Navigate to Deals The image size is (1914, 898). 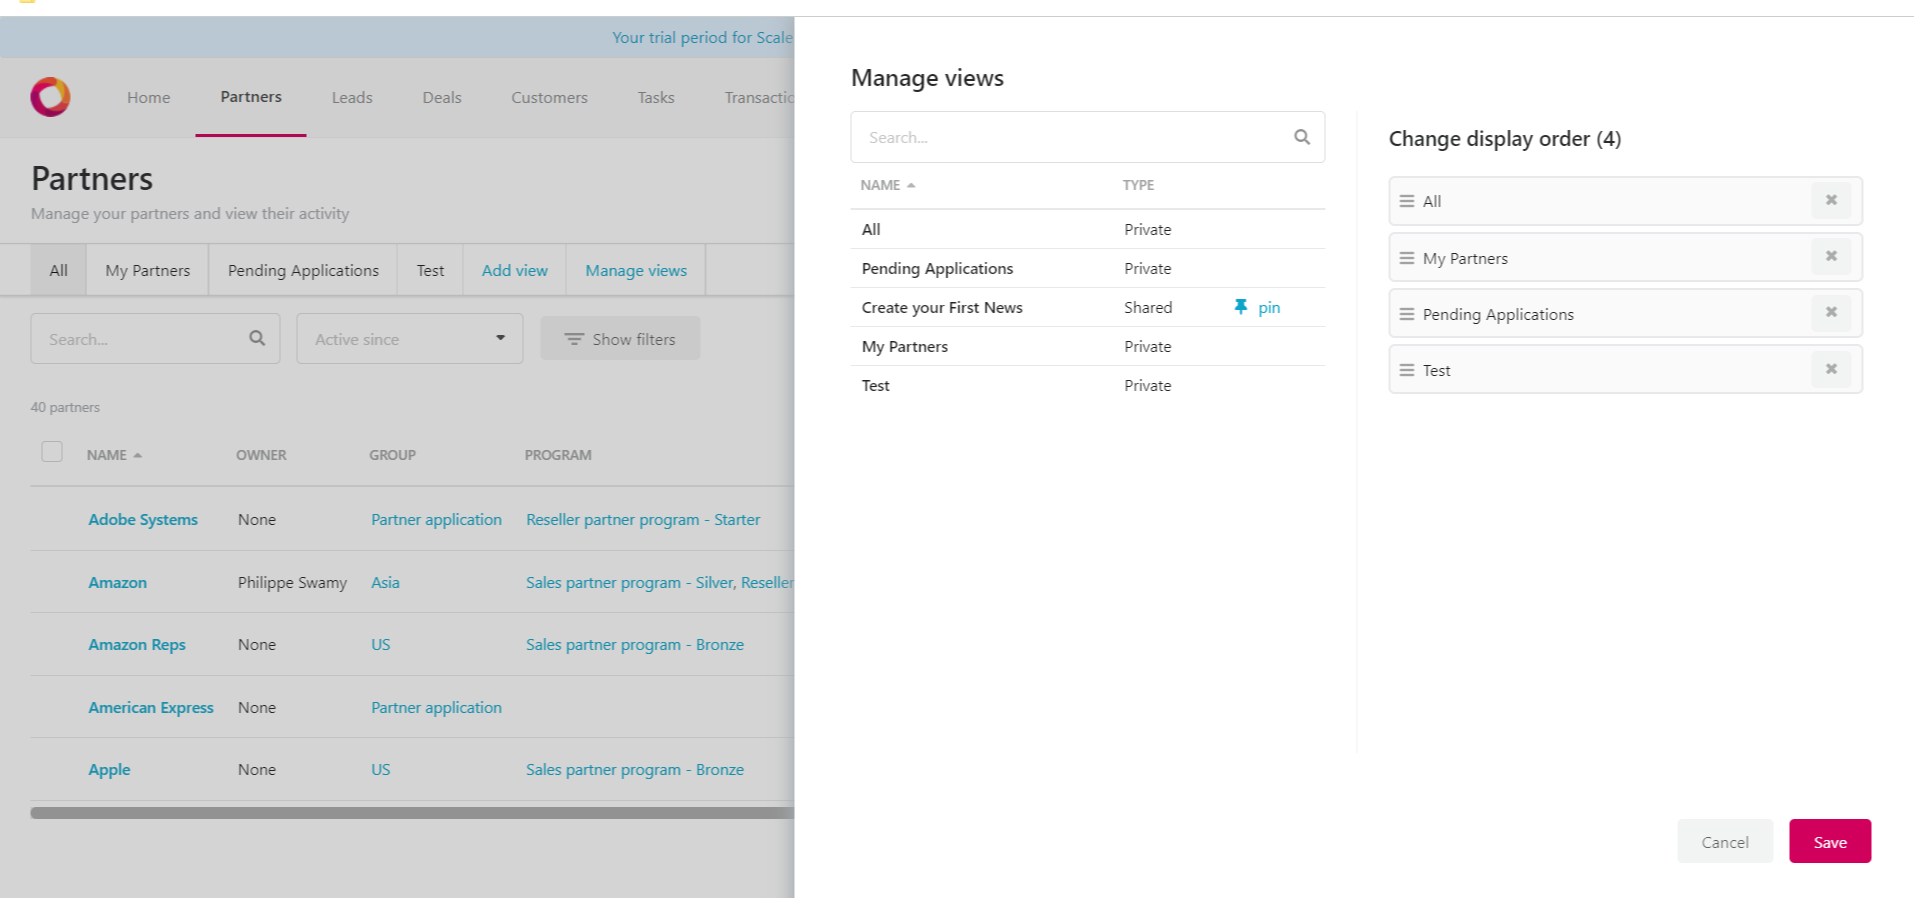coord(442,97)
